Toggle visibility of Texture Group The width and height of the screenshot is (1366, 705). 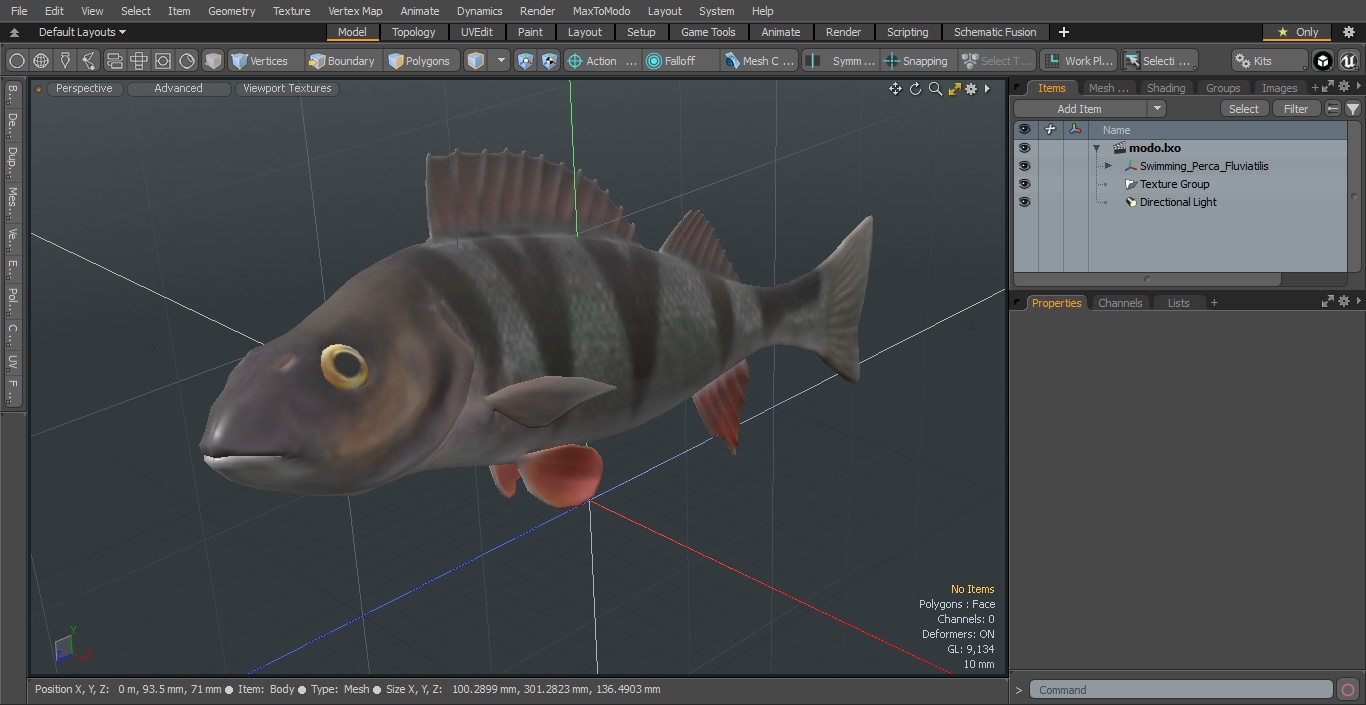point(1024,184)
